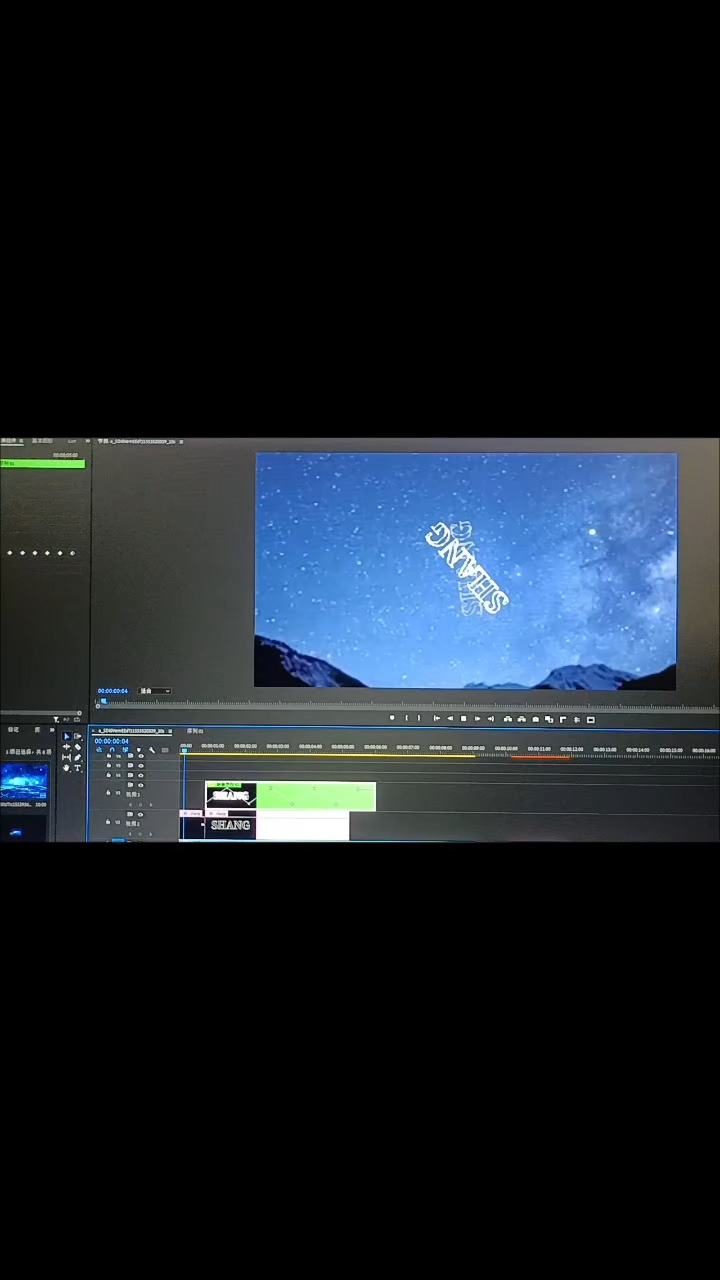Switch to Effect Controls tab
The height and width of the screenshot is (1280, 720).
pyautogui.click(x=11, y=440)
